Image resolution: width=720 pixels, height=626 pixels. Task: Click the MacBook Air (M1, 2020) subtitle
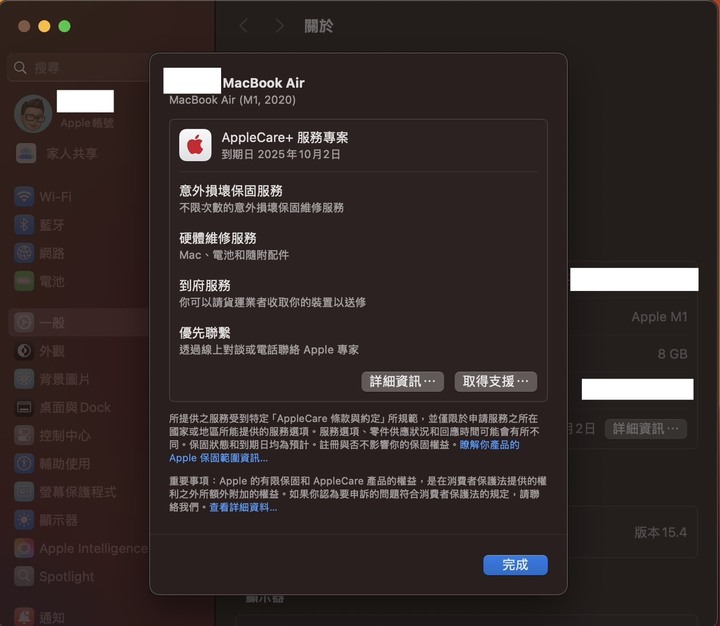click(232, 100)
